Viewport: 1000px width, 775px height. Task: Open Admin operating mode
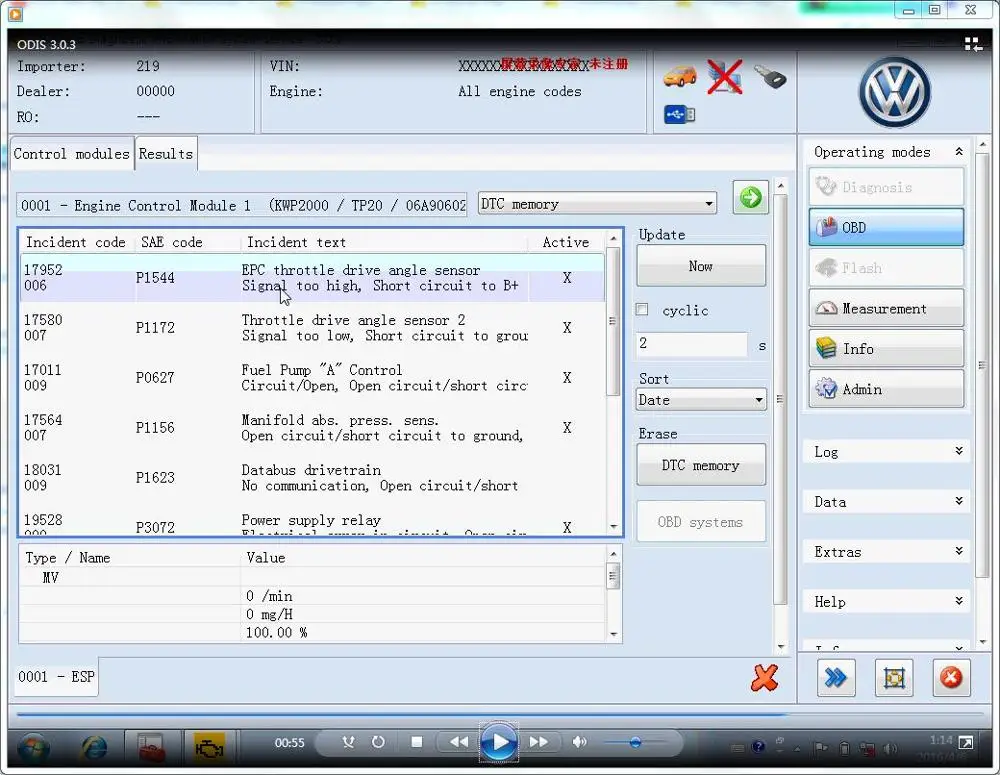coord(886,388)
